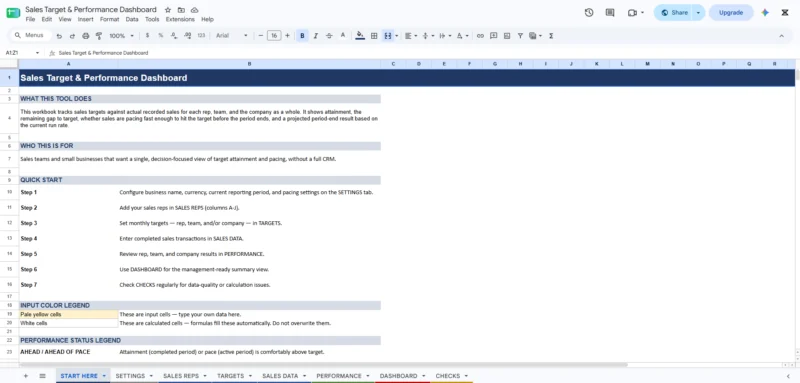Image resolution: width=800 pixels, height=383 pixels.
Task: Open the fill color picker
Action: 360,36
